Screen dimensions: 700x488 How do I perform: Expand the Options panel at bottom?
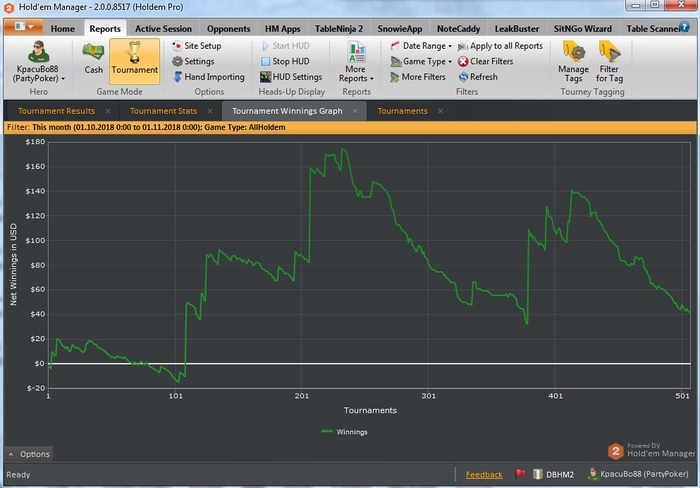[29, 454]
